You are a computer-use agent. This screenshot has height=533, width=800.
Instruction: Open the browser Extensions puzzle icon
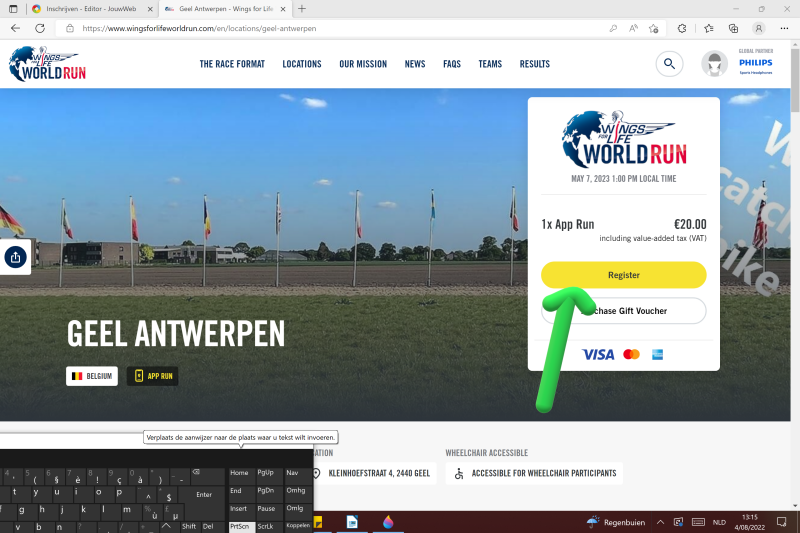pyautogui.click(x=682, y=29)
